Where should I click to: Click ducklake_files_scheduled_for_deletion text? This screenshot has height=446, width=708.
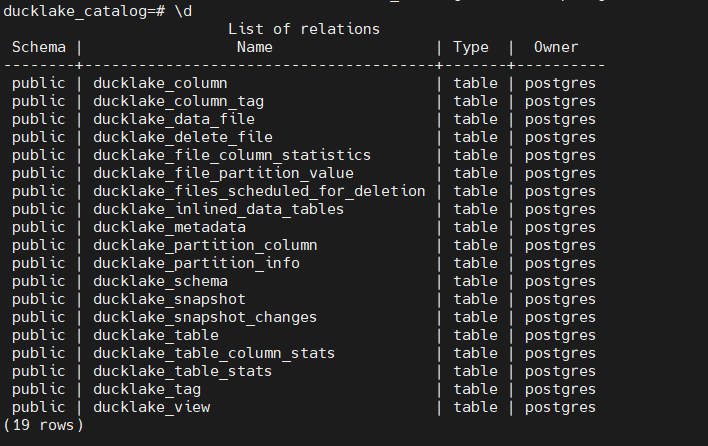258,191
